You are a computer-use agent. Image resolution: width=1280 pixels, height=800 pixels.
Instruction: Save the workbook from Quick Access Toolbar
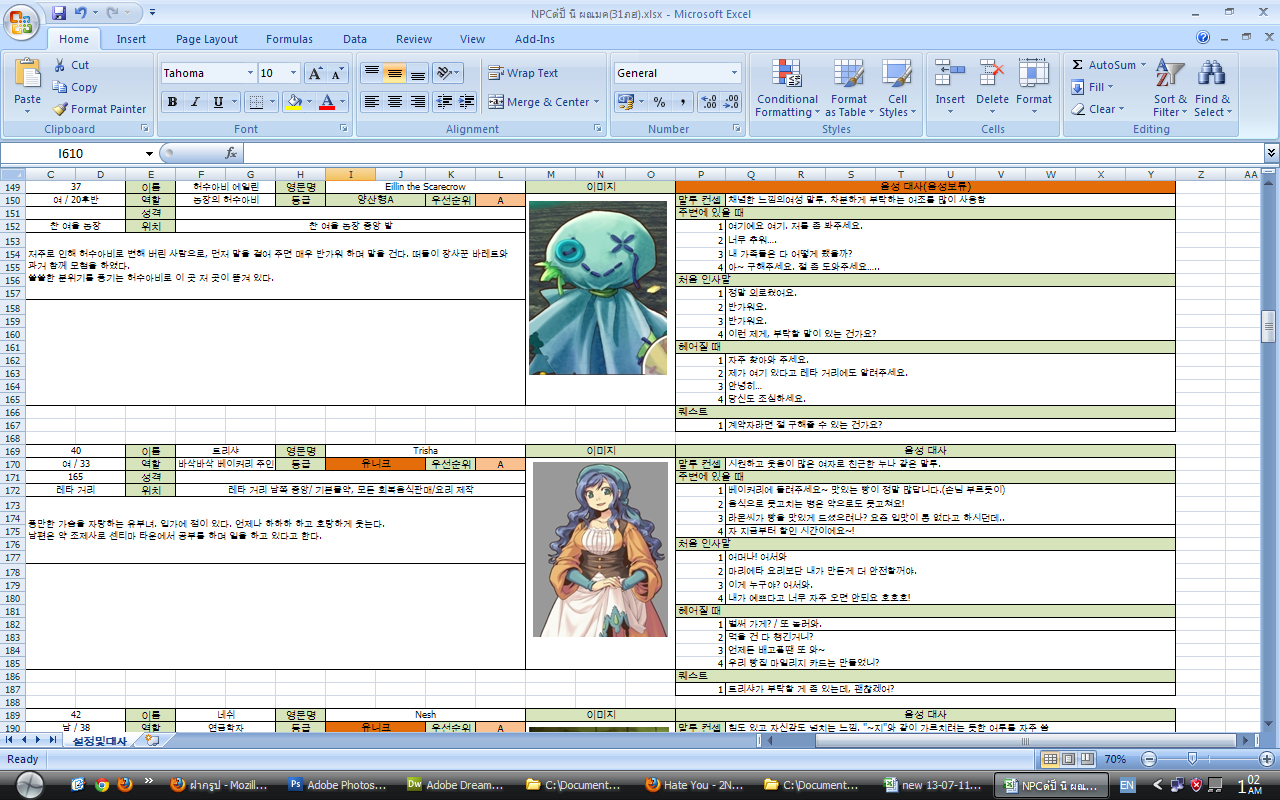tap(59, 13)
